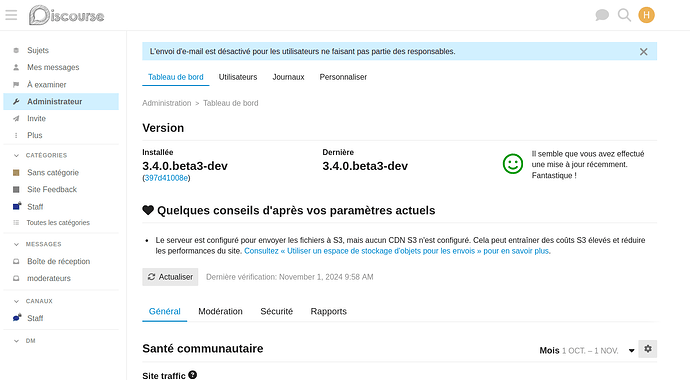690x380 pixels.
Task: Open the Discourse logo home link
Action: [66, 15]
